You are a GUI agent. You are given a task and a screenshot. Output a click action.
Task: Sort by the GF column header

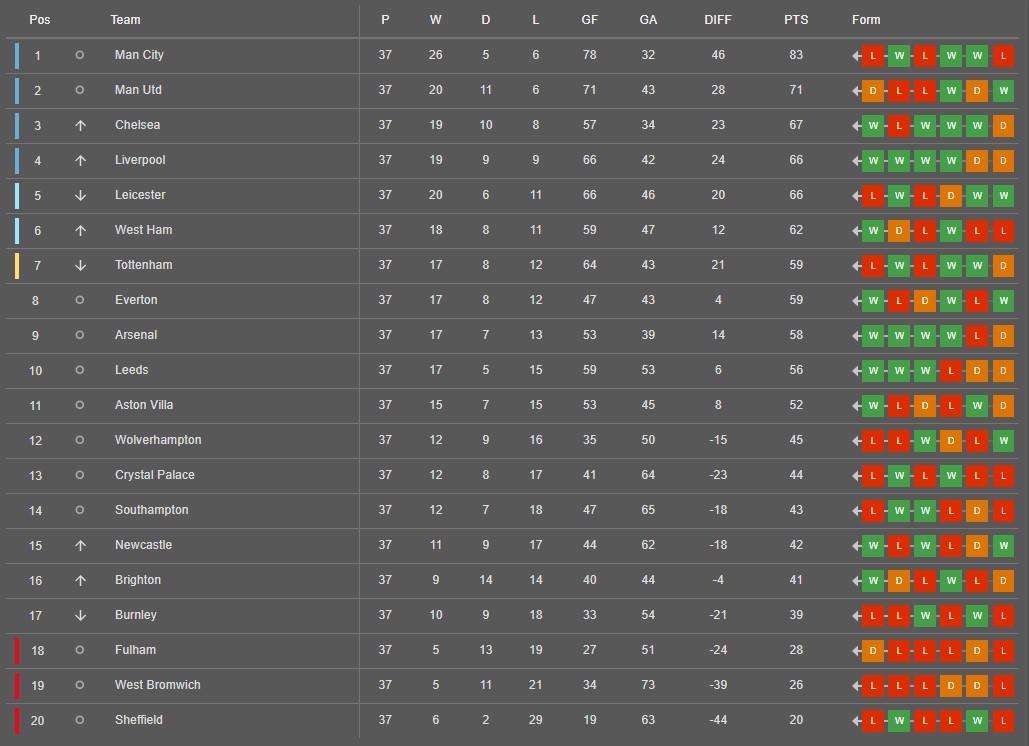(589, 20)
